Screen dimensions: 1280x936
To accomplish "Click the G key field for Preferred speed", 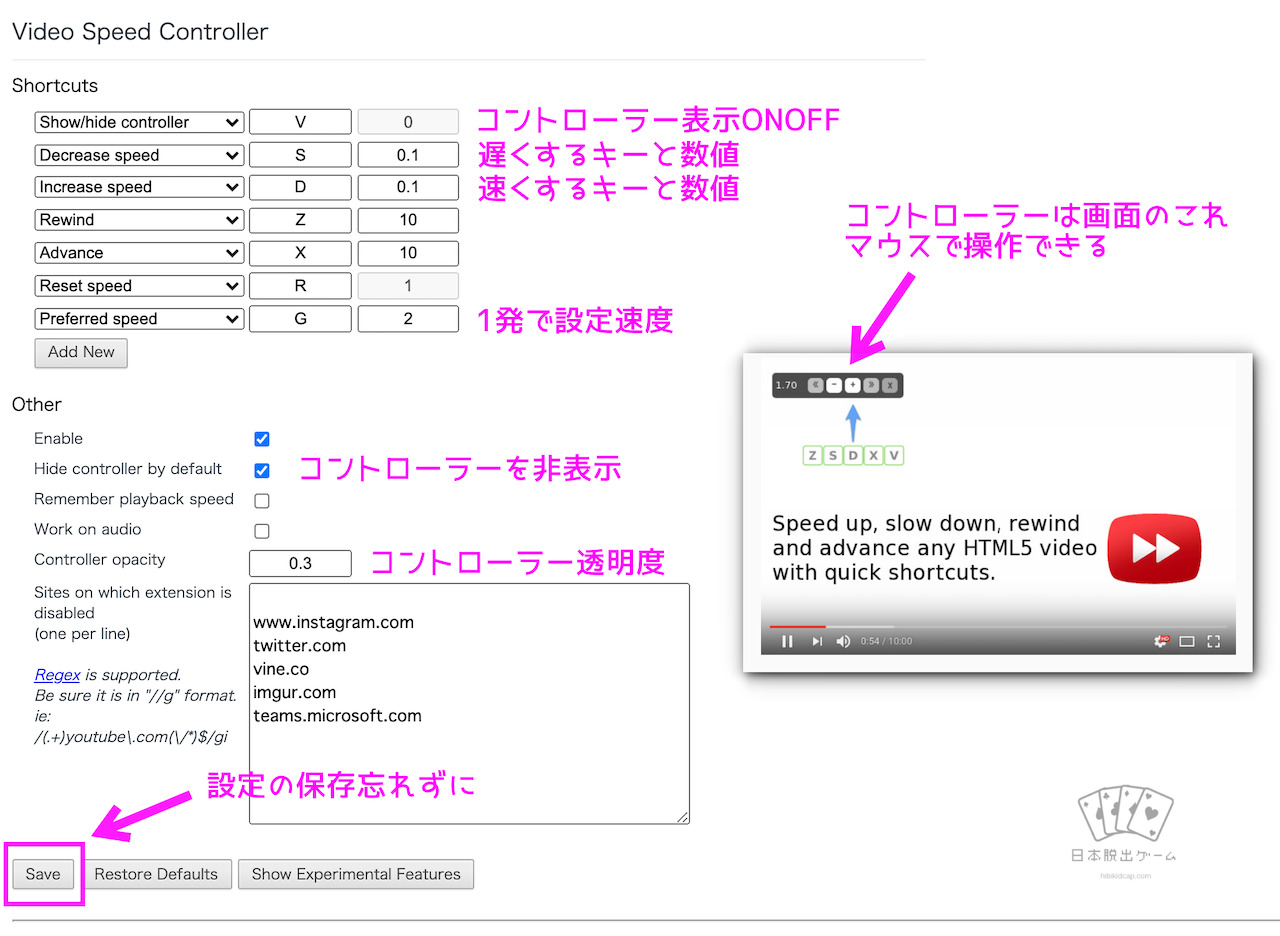I will pos(300,319).
